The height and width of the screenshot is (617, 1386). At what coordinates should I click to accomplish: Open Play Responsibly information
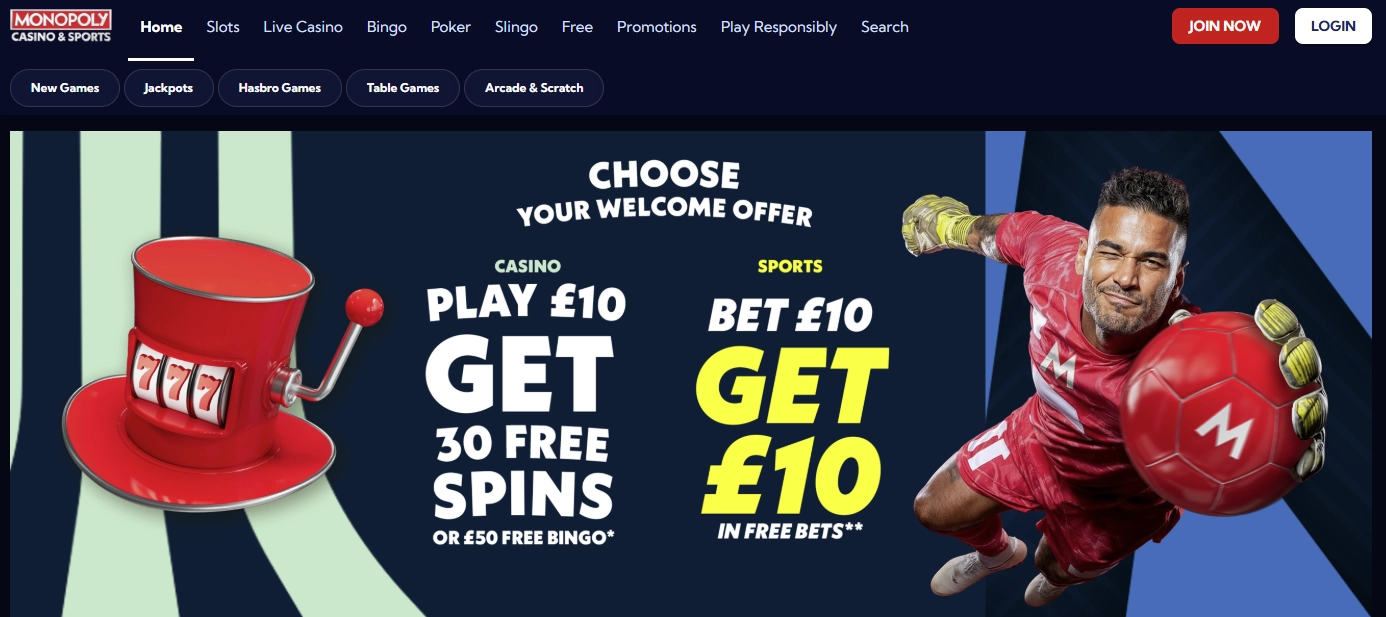point(779,27)
